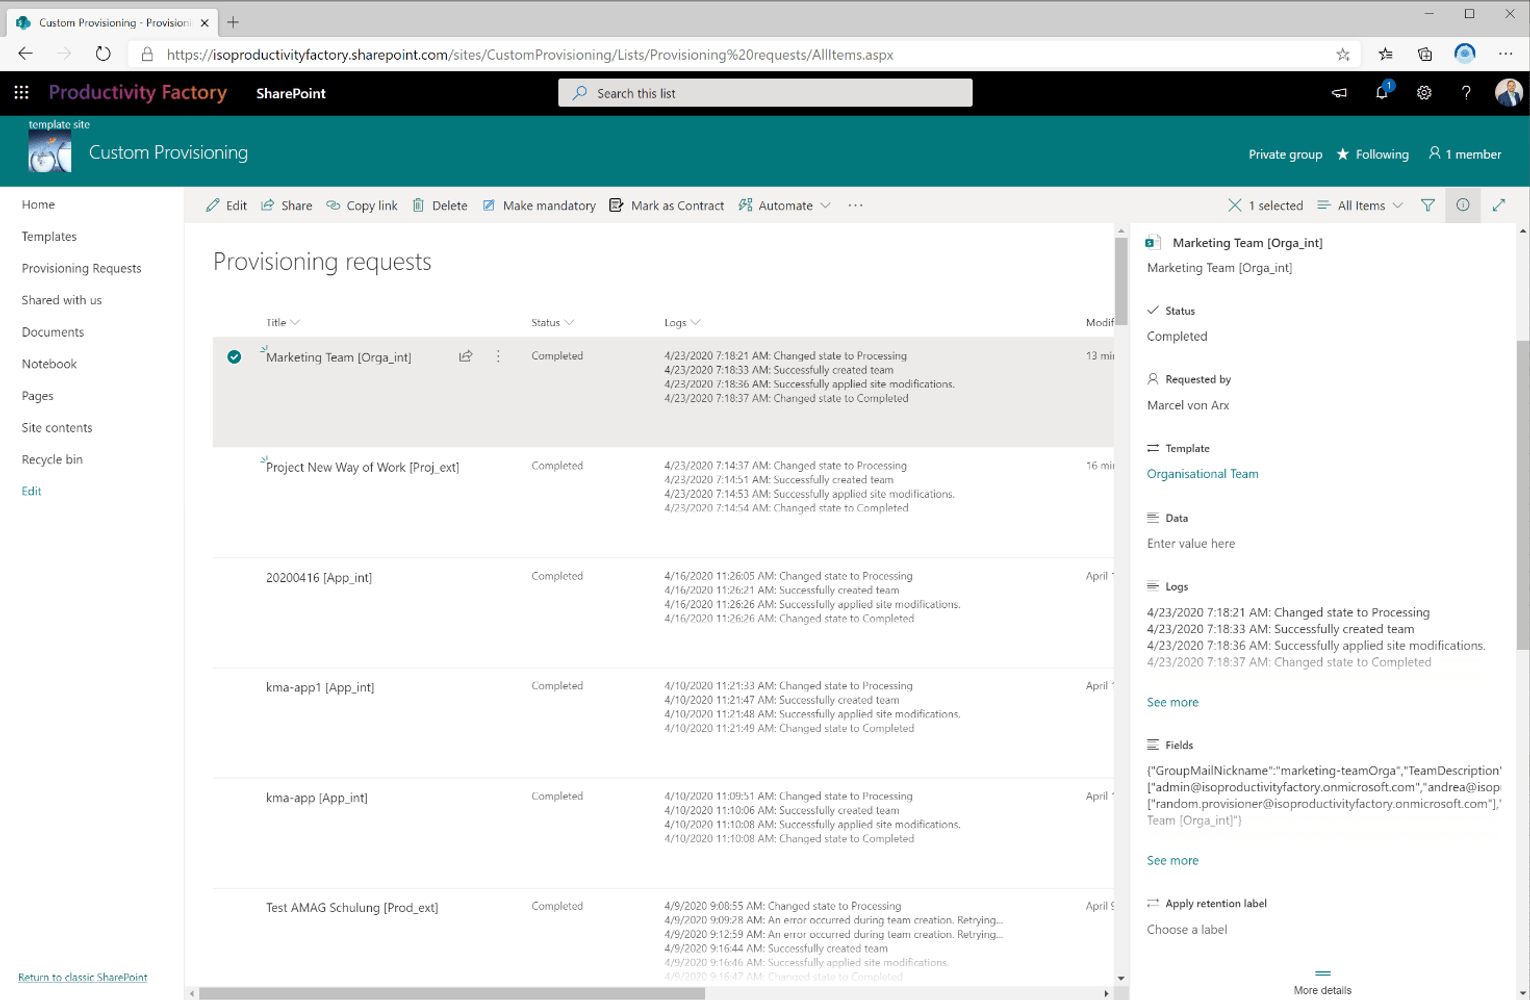
Task: Open Recycle bin in left navigation
Action: (52, 460)
